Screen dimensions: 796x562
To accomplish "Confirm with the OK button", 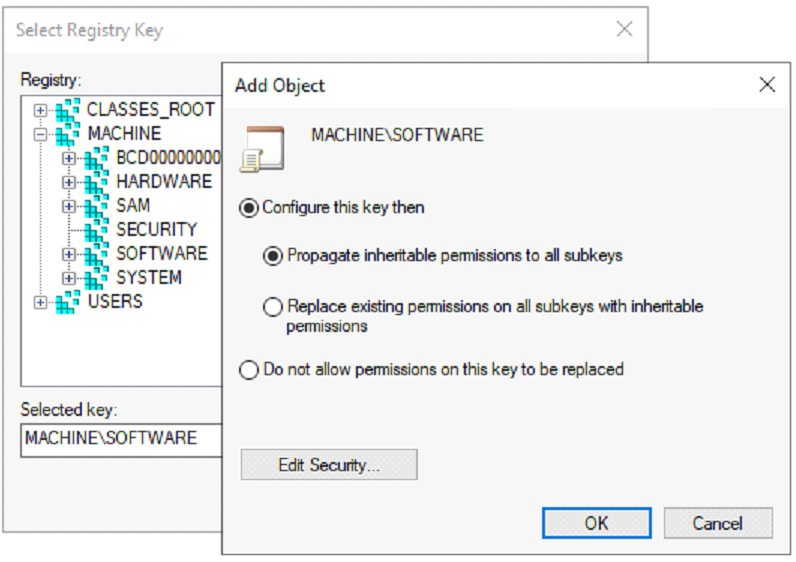I will [x=596, y=523].
